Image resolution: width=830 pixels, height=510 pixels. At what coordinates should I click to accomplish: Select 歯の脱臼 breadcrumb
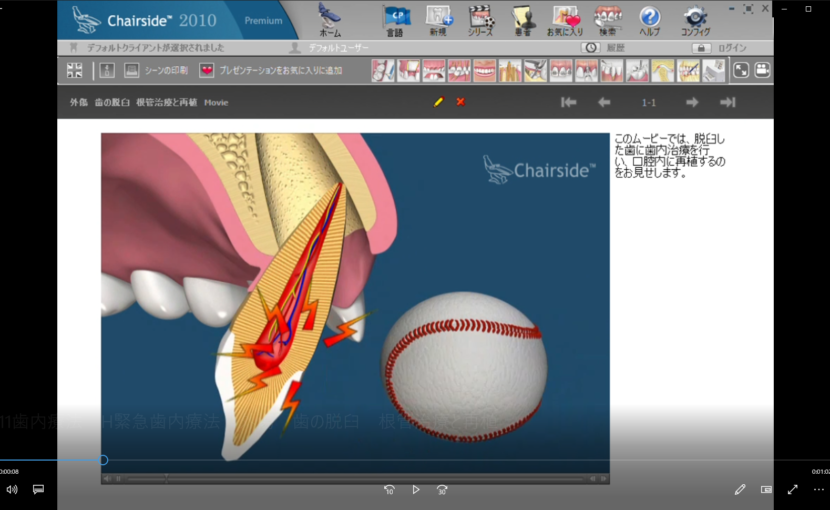coord(112,102)
